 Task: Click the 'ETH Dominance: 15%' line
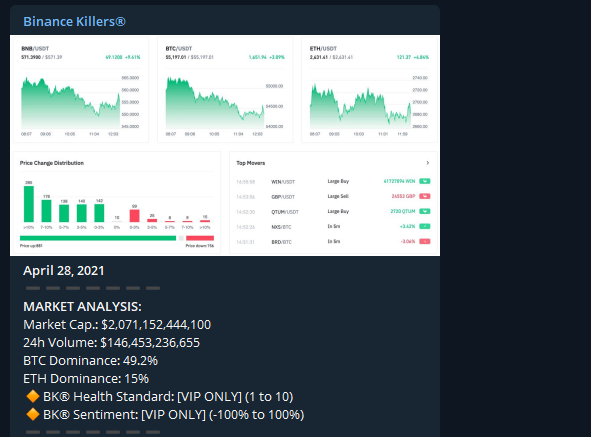pyautogui.click(x=86, y=379)
